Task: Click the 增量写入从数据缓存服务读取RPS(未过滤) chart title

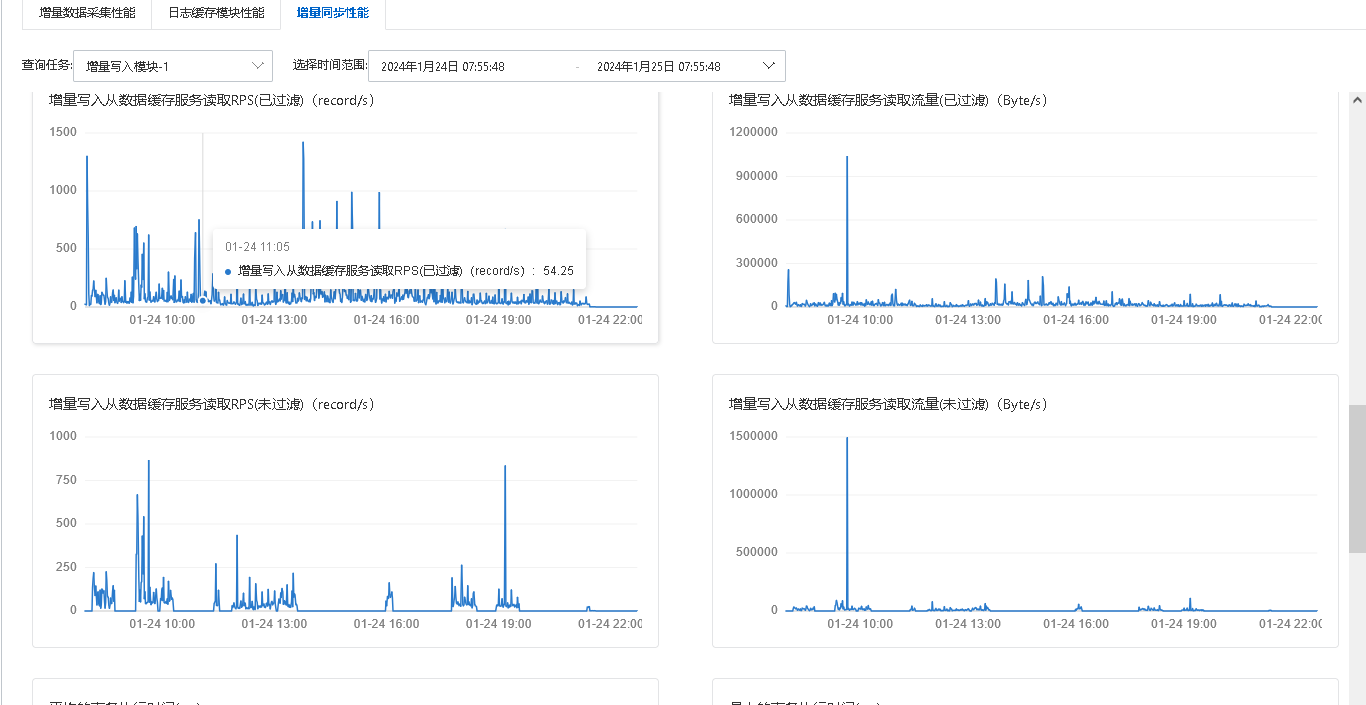Action: 212,404
